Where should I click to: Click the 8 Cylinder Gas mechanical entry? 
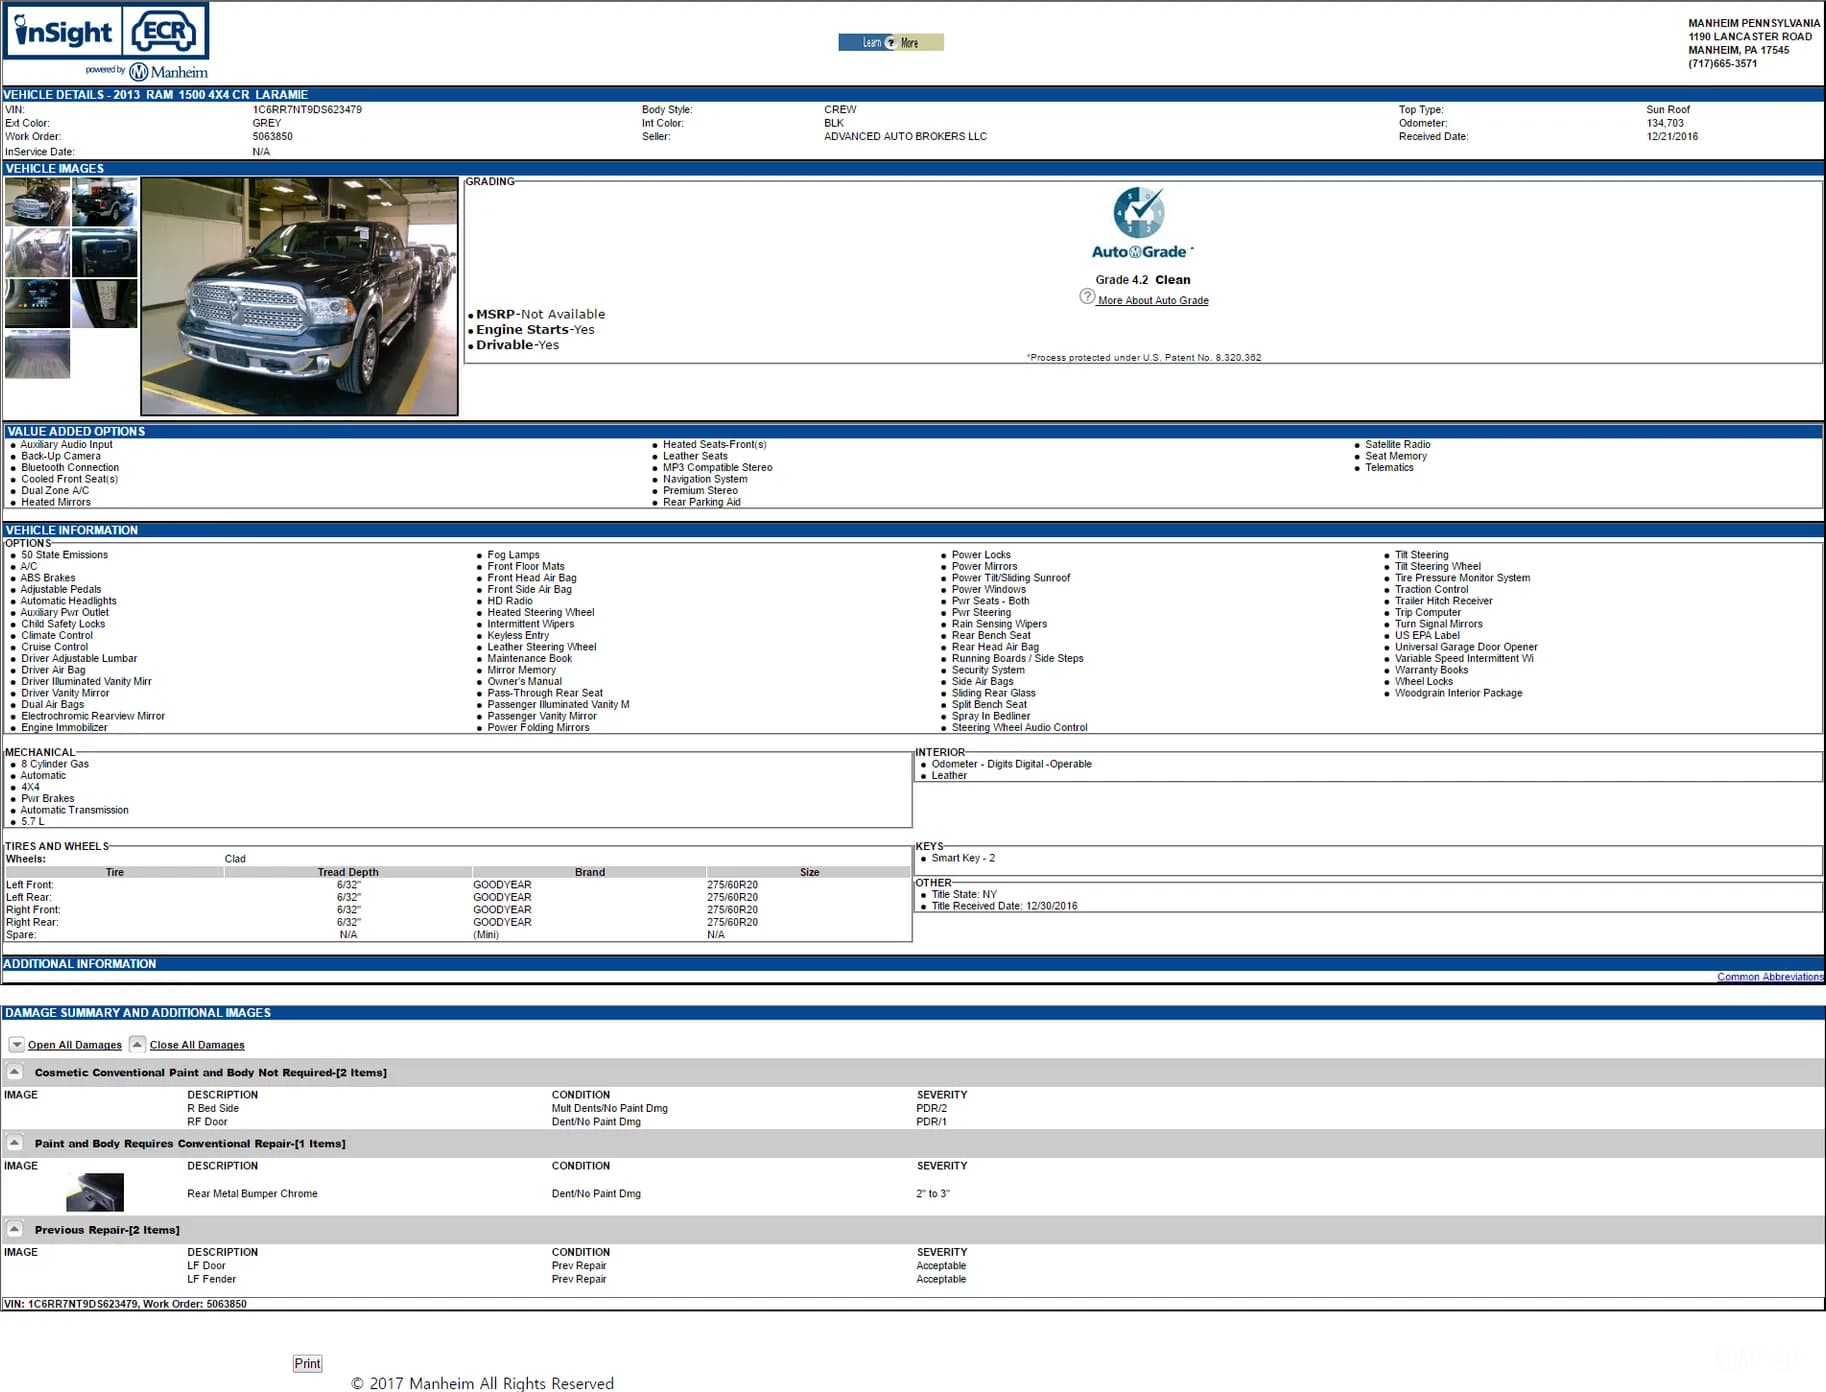point(55,764)
